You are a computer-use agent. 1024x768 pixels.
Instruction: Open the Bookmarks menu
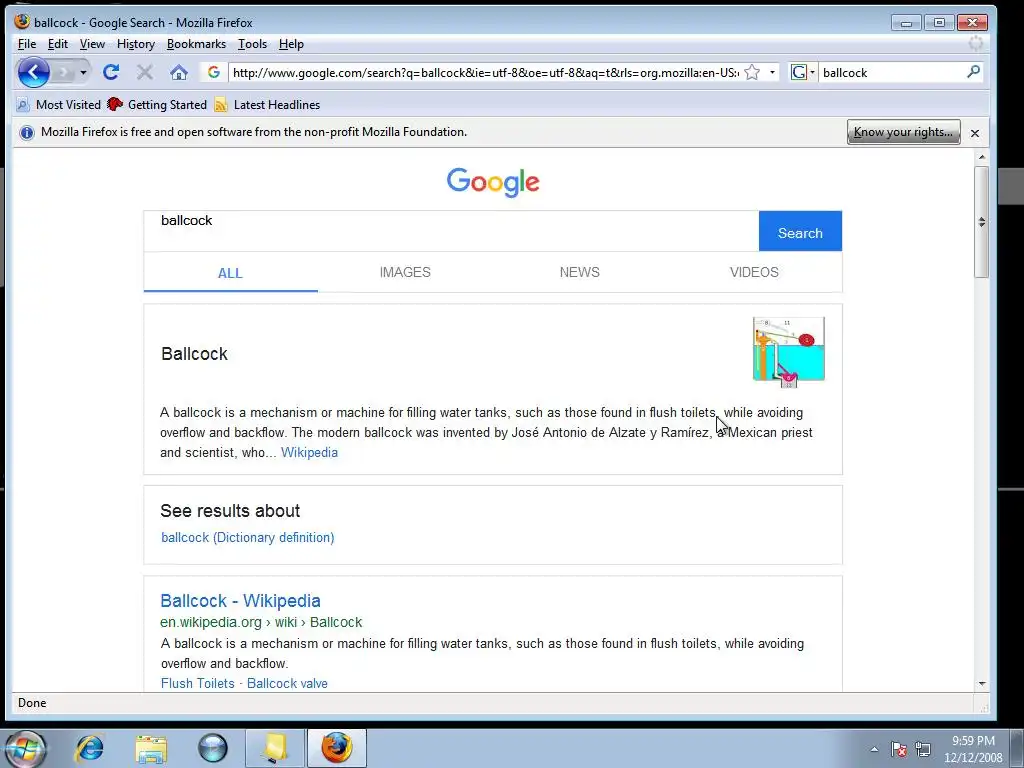tap(196, 44)
